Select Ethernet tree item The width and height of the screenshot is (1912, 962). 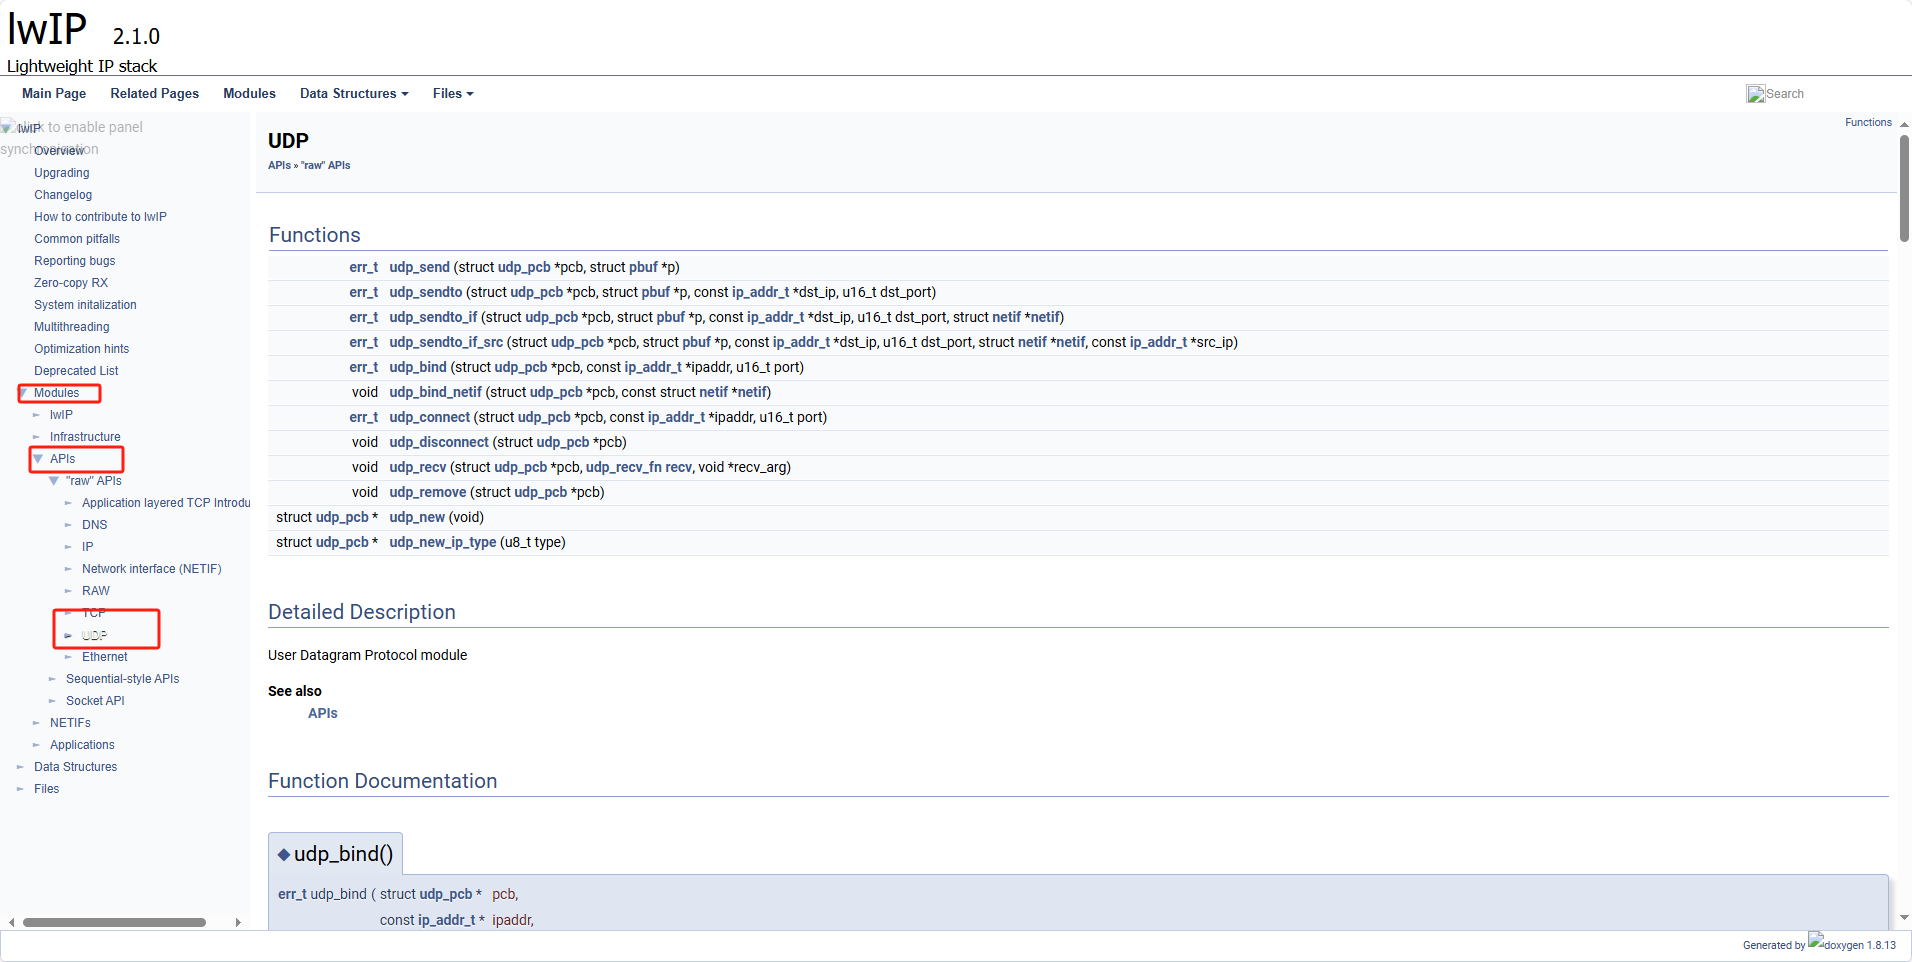(105, 657)
